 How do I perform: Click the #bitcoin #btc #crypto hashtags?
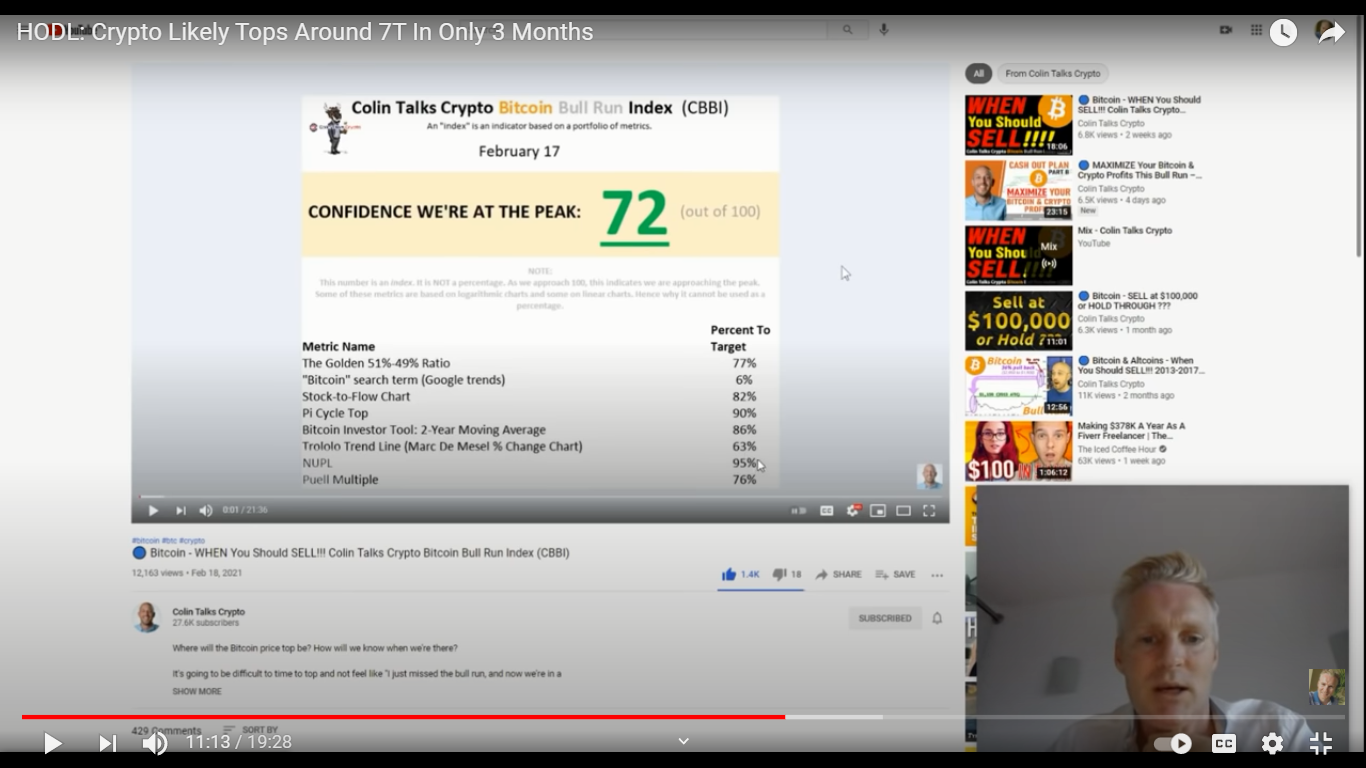(168, 541)
